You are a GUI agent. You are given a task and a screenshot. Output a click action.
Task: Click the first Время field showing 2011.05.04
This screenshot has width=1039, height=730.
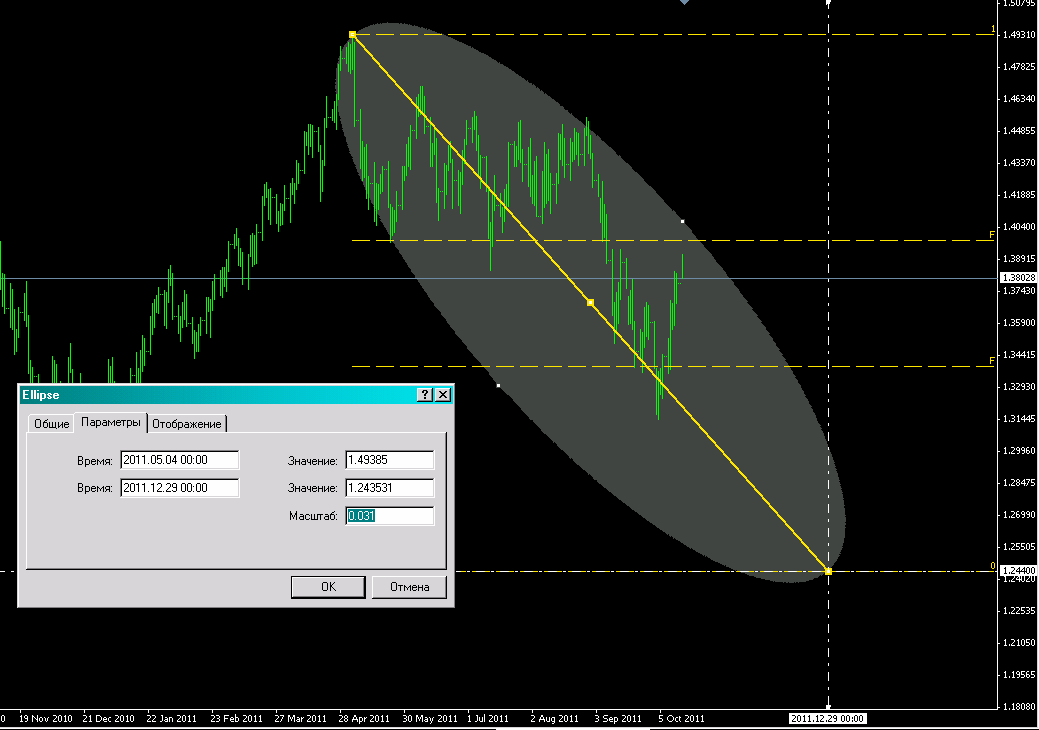click(x=179, y=460)
